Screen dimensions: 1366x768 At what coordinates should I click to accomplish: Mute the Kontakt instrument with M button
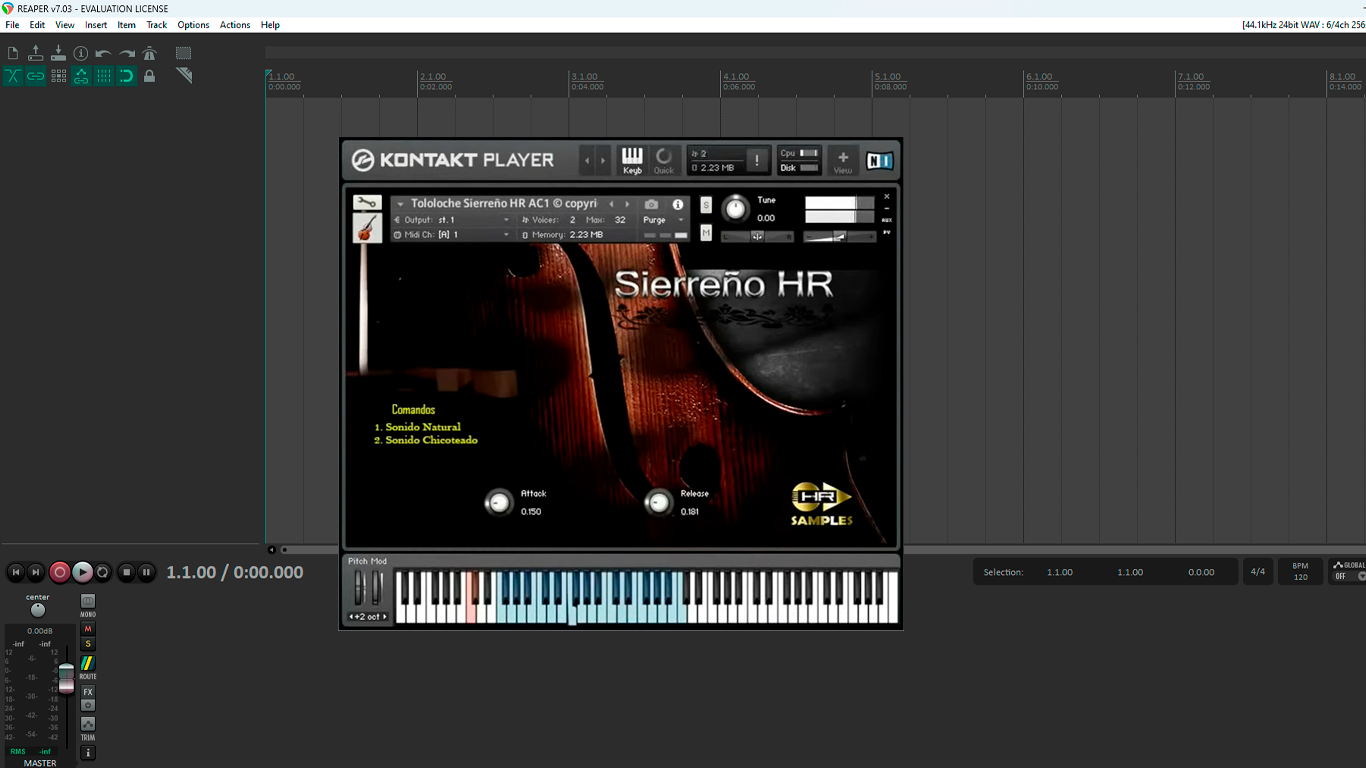click(706, 233)
